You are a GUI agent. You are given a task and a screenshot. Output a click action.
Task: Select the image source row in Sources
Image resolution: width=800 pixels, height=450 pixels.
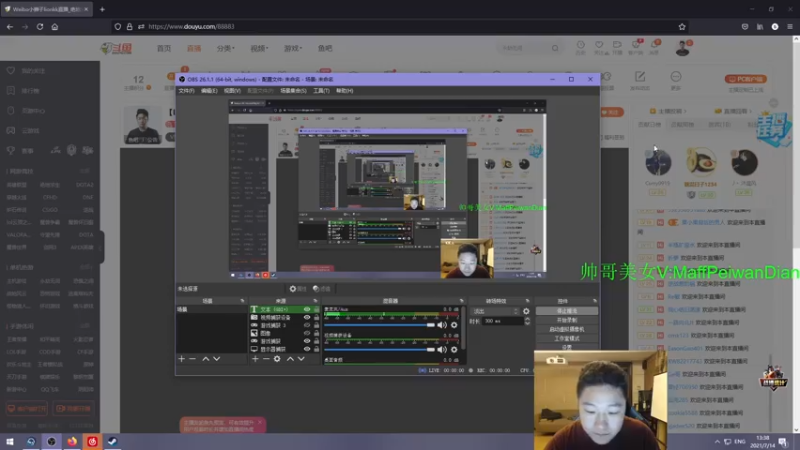click(x=284, y=333)
